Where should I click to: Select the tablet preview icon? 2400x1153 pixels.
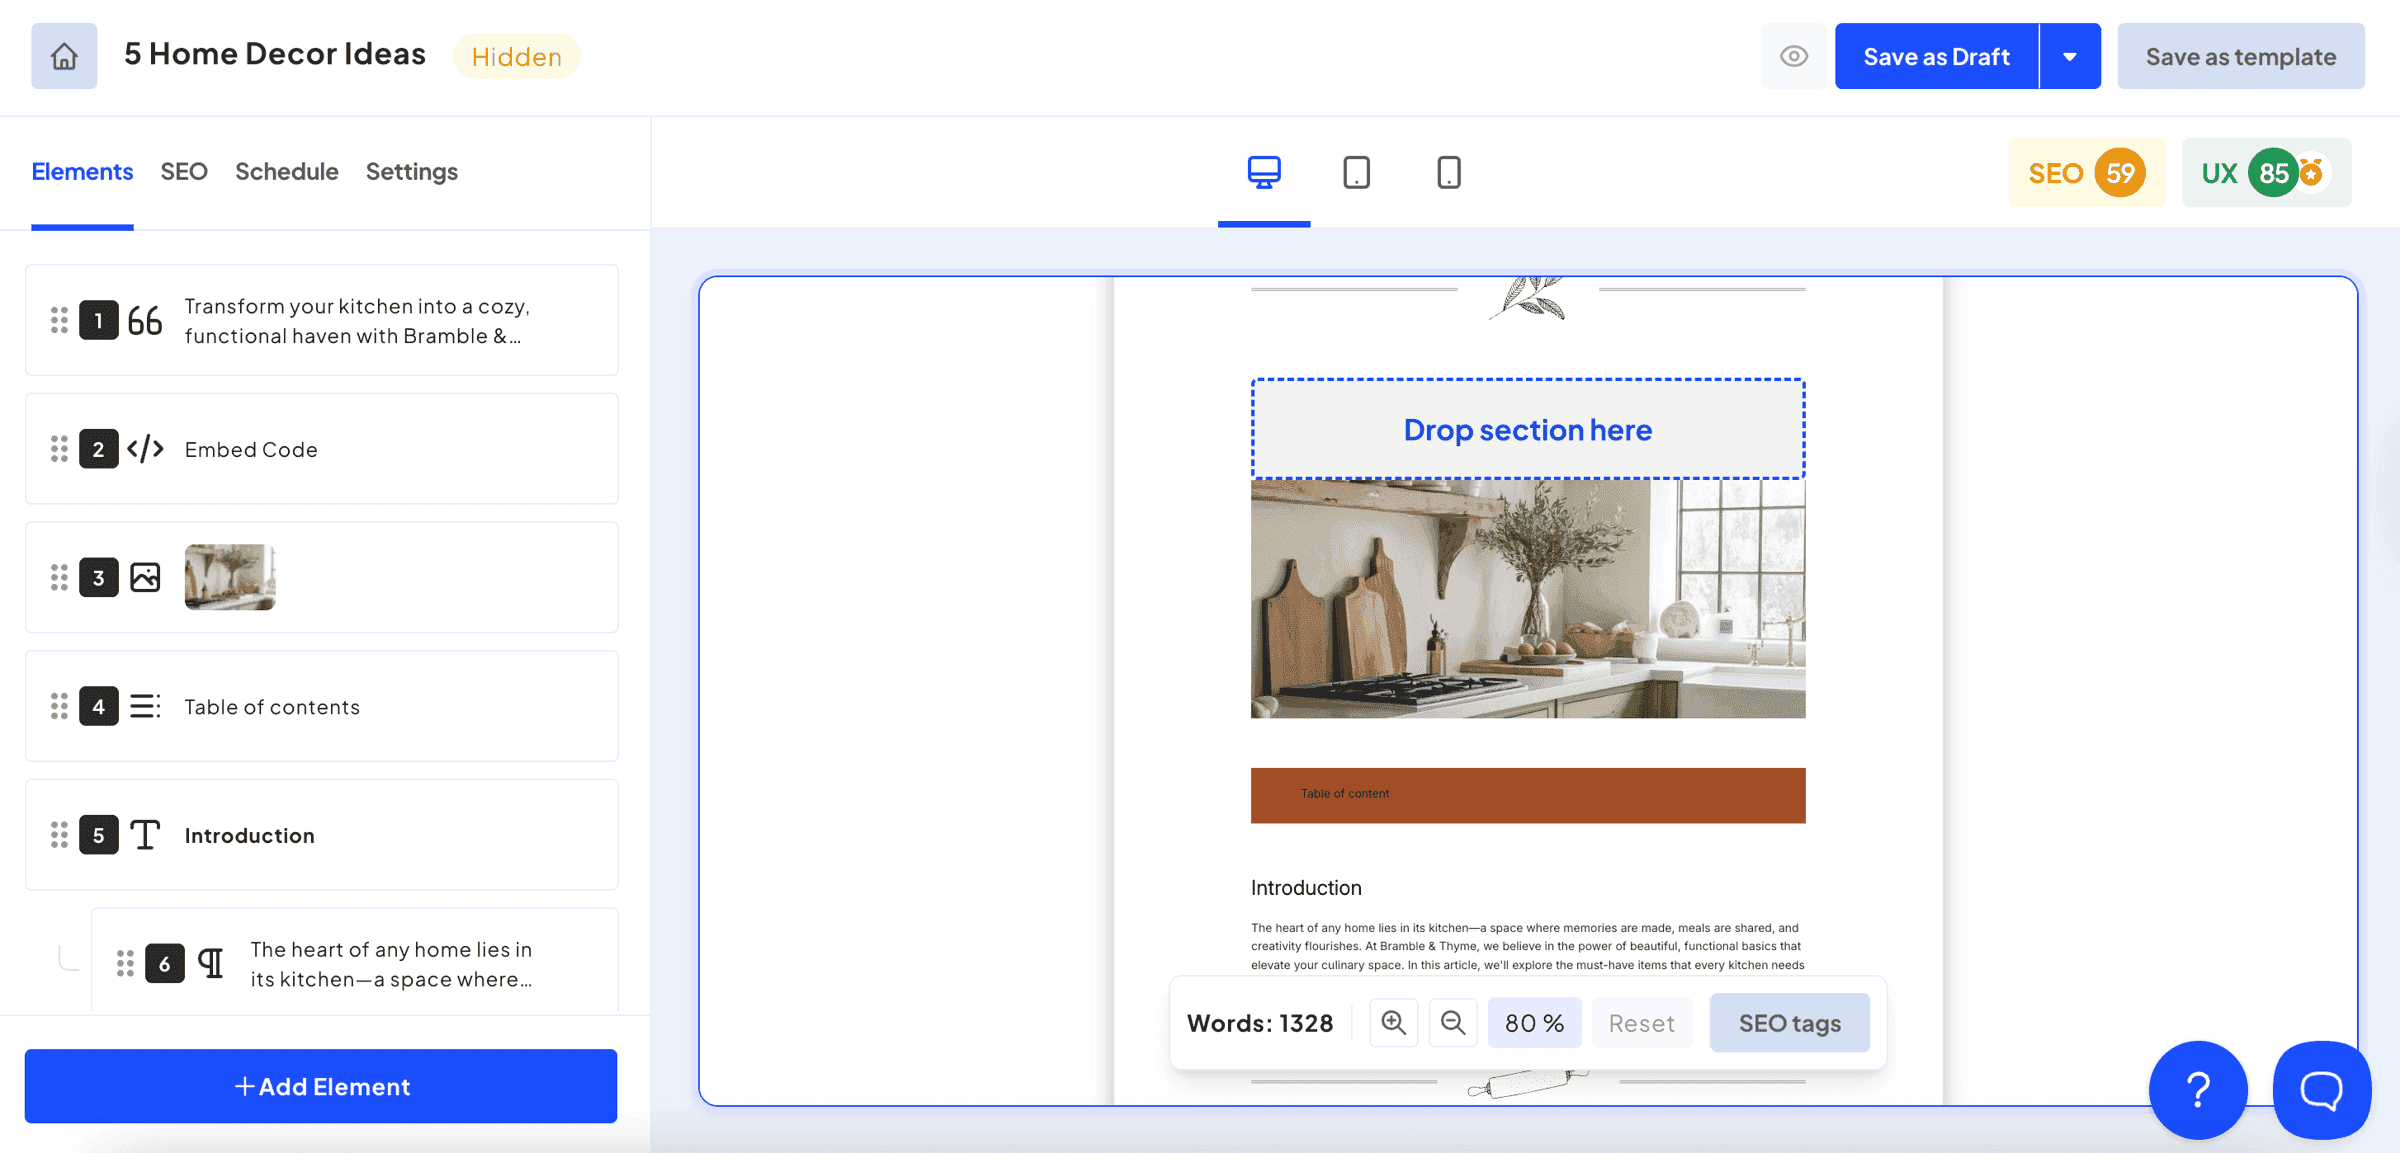click(x=1356, y=172)
